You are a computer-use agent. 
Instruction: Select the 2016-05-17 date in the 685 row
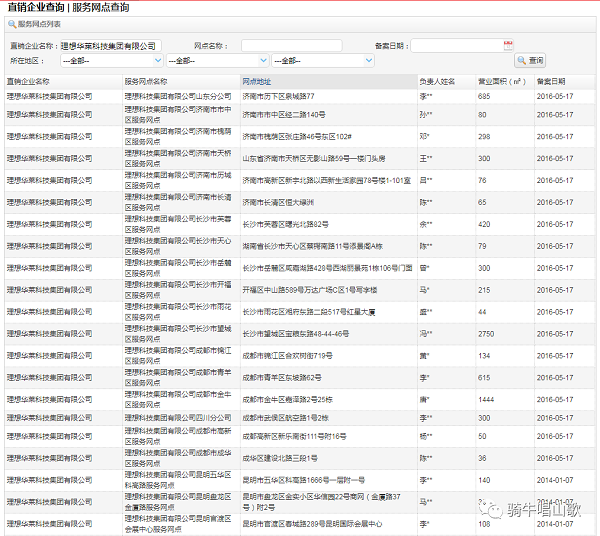tap(555, 96)
